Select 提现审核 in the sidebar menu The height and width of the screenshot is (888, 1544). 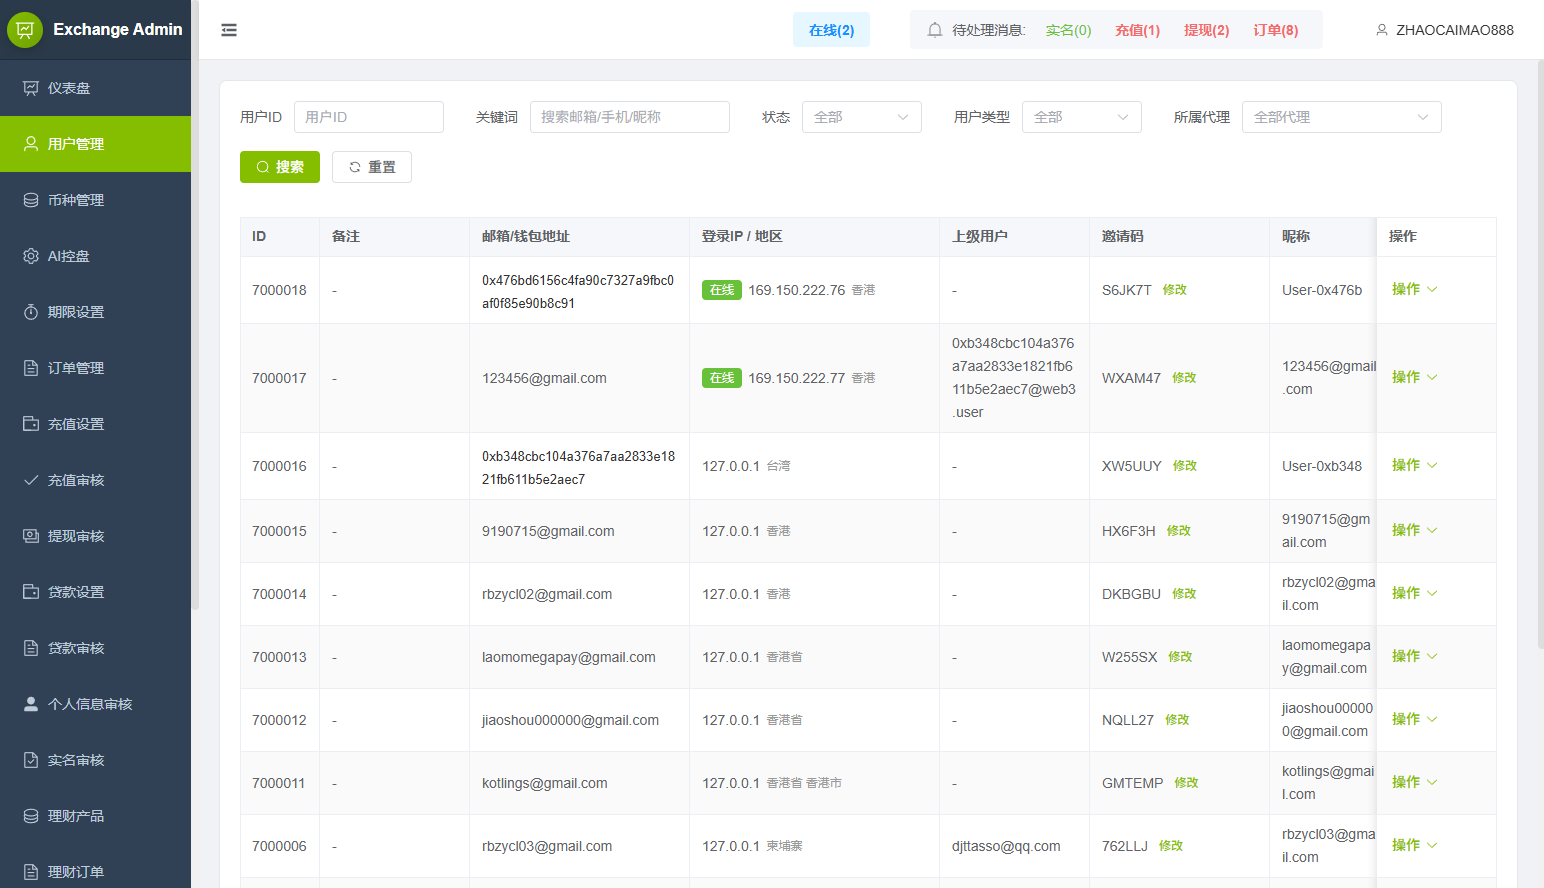(76, 536)
